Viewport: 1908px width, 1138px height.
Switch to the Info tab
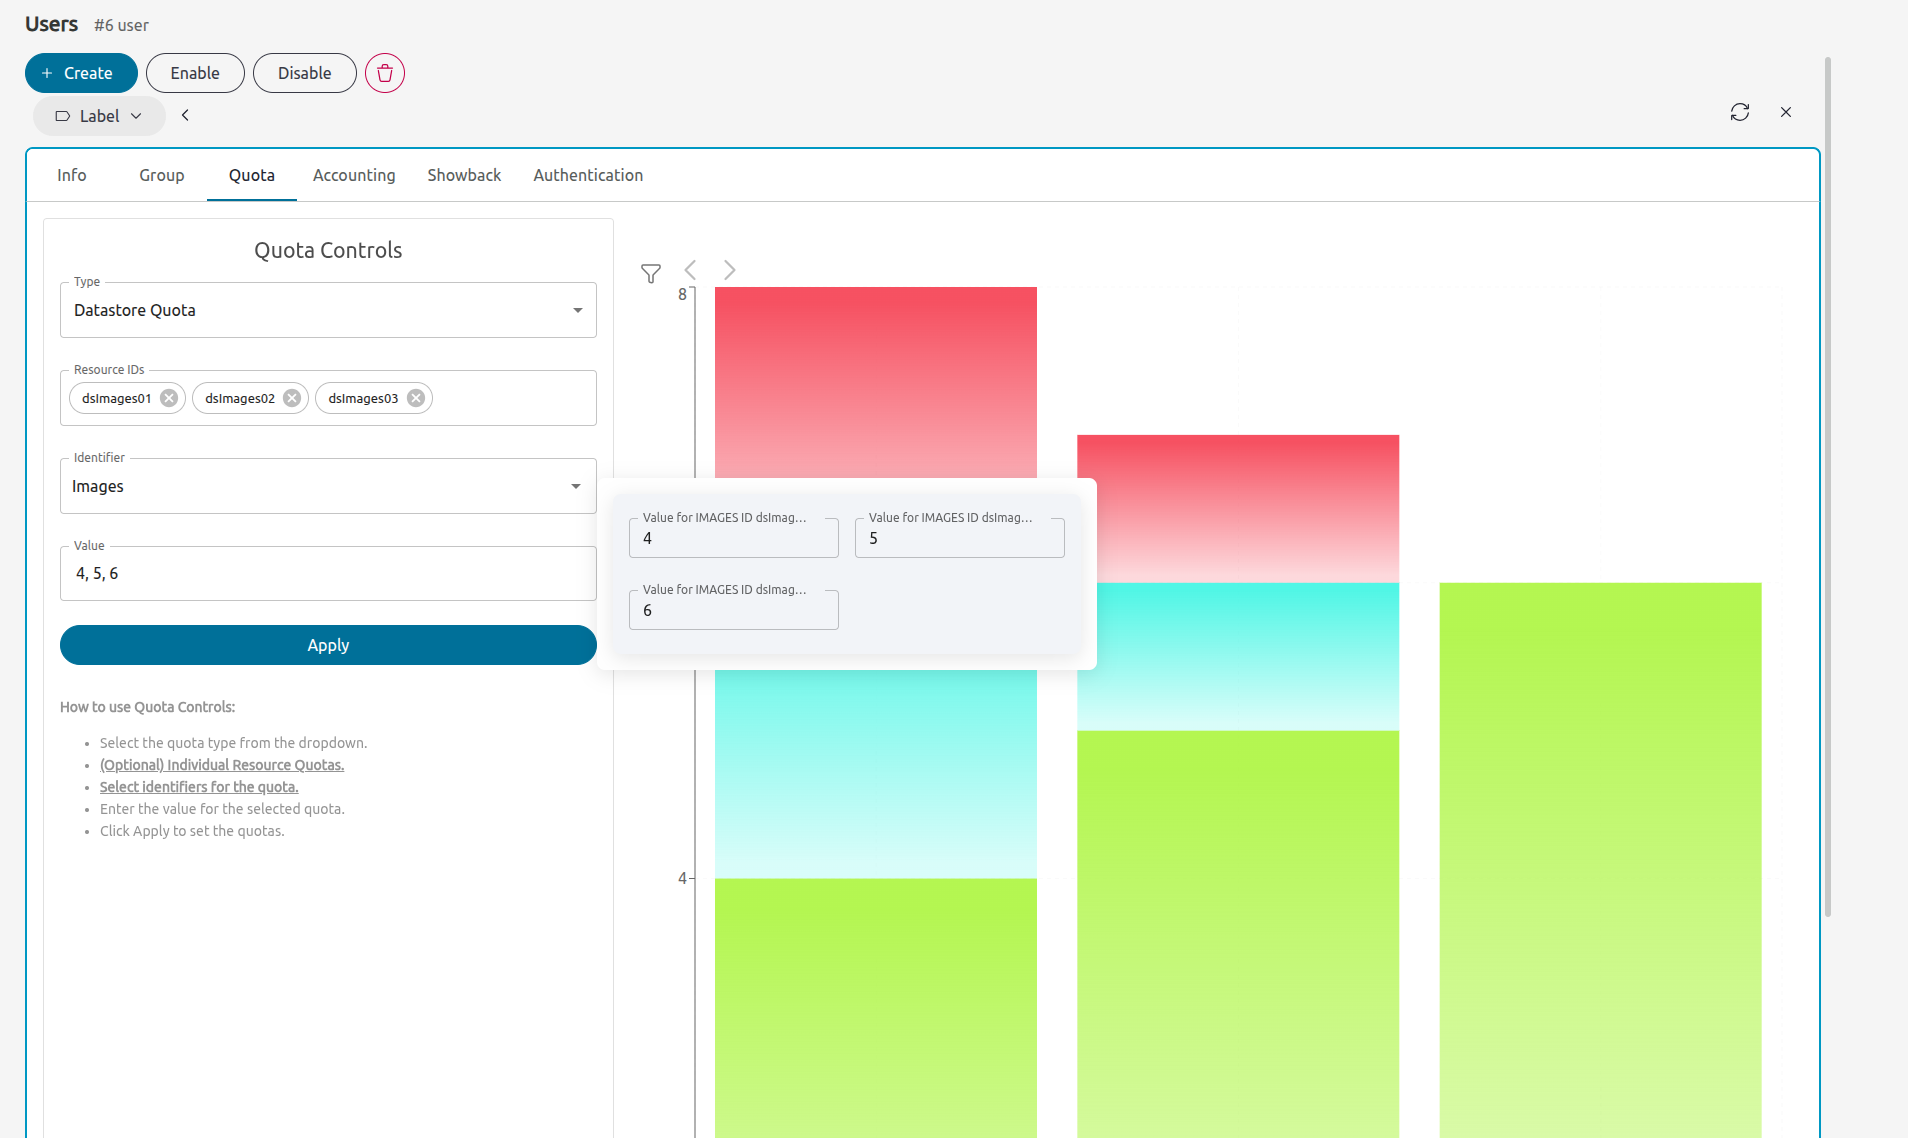72,175
